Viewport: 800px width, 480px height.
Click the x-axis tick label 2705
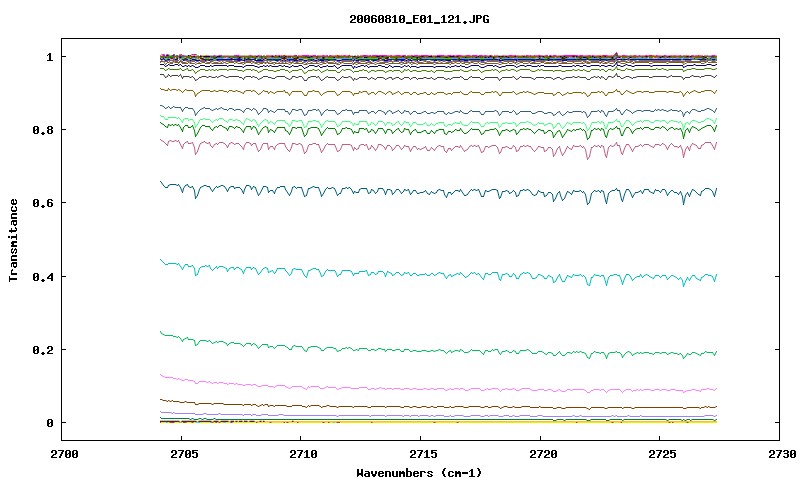click(184, 454)
